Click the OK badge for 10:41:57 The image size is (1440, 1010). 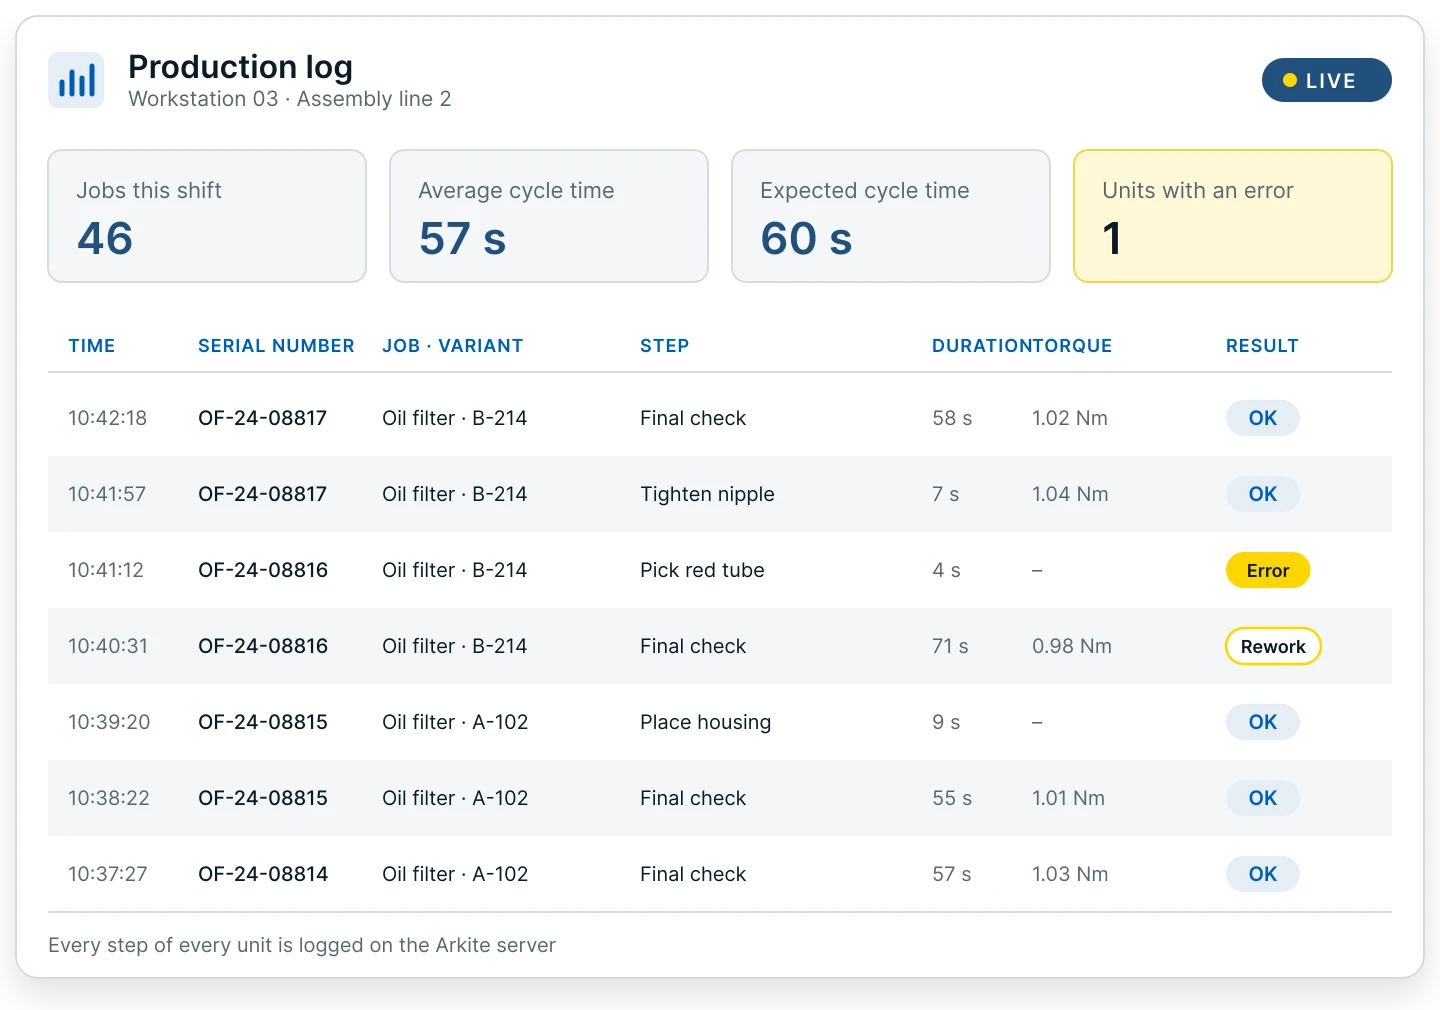[1263, 494]
